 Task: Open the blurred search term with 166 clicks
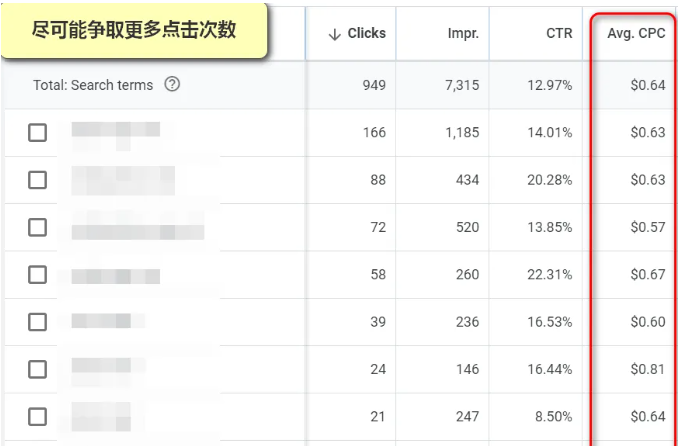coord(115,133)
